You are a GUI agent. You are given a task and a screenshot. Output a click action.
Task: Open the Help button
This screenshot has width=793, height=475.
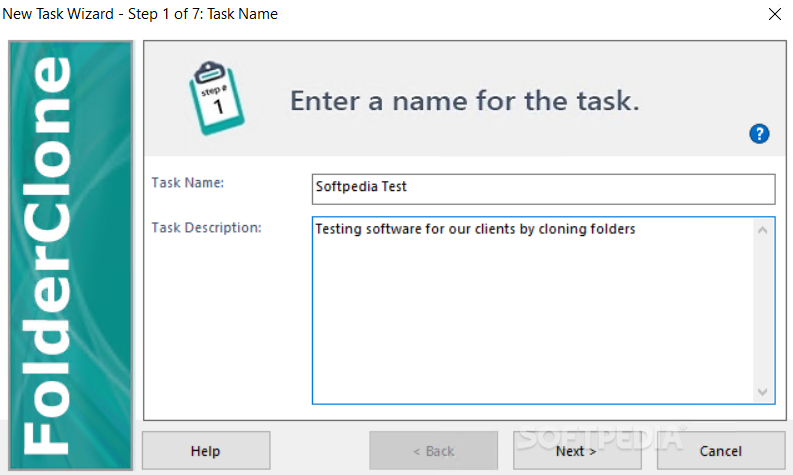(x=206, y=450)
